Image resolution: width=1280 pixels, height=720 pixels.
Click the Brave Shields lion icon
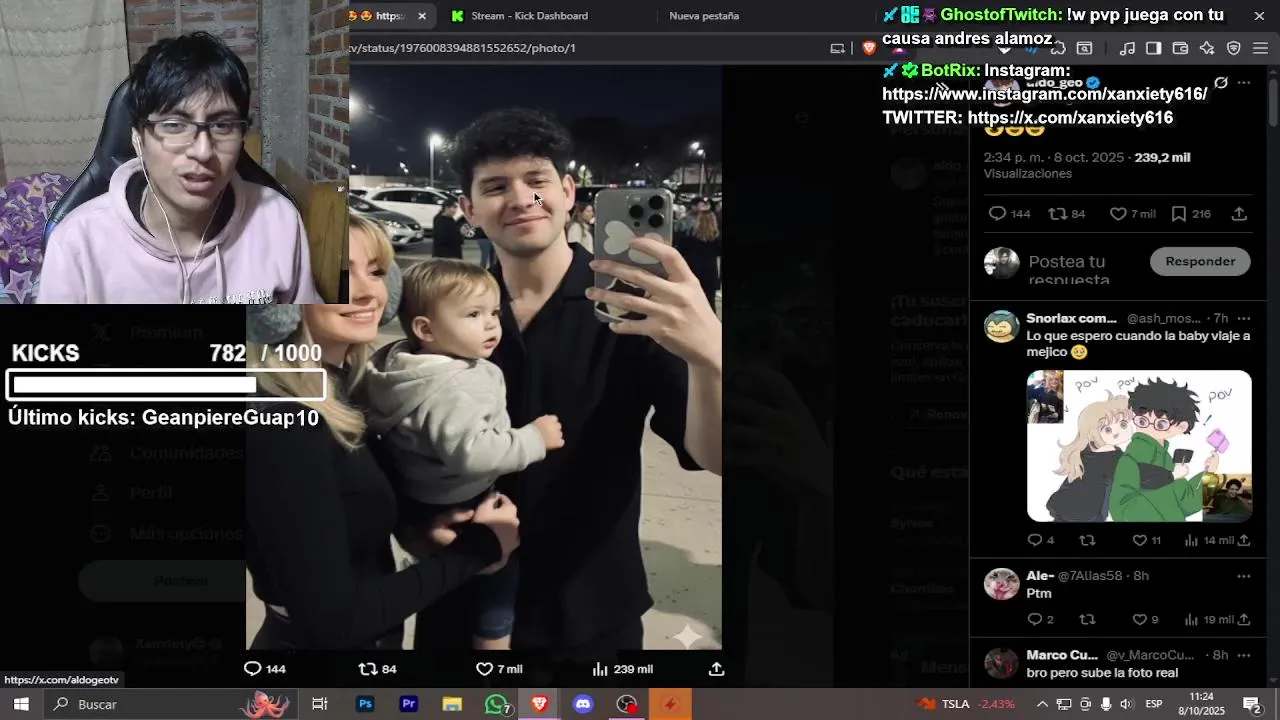(x=869, y=48)
